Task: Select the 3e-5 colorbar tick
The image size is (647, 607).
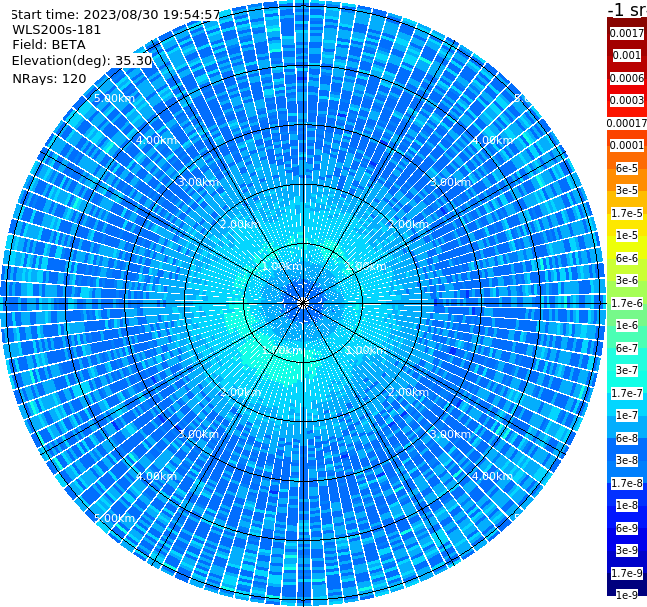Action: 627,190
